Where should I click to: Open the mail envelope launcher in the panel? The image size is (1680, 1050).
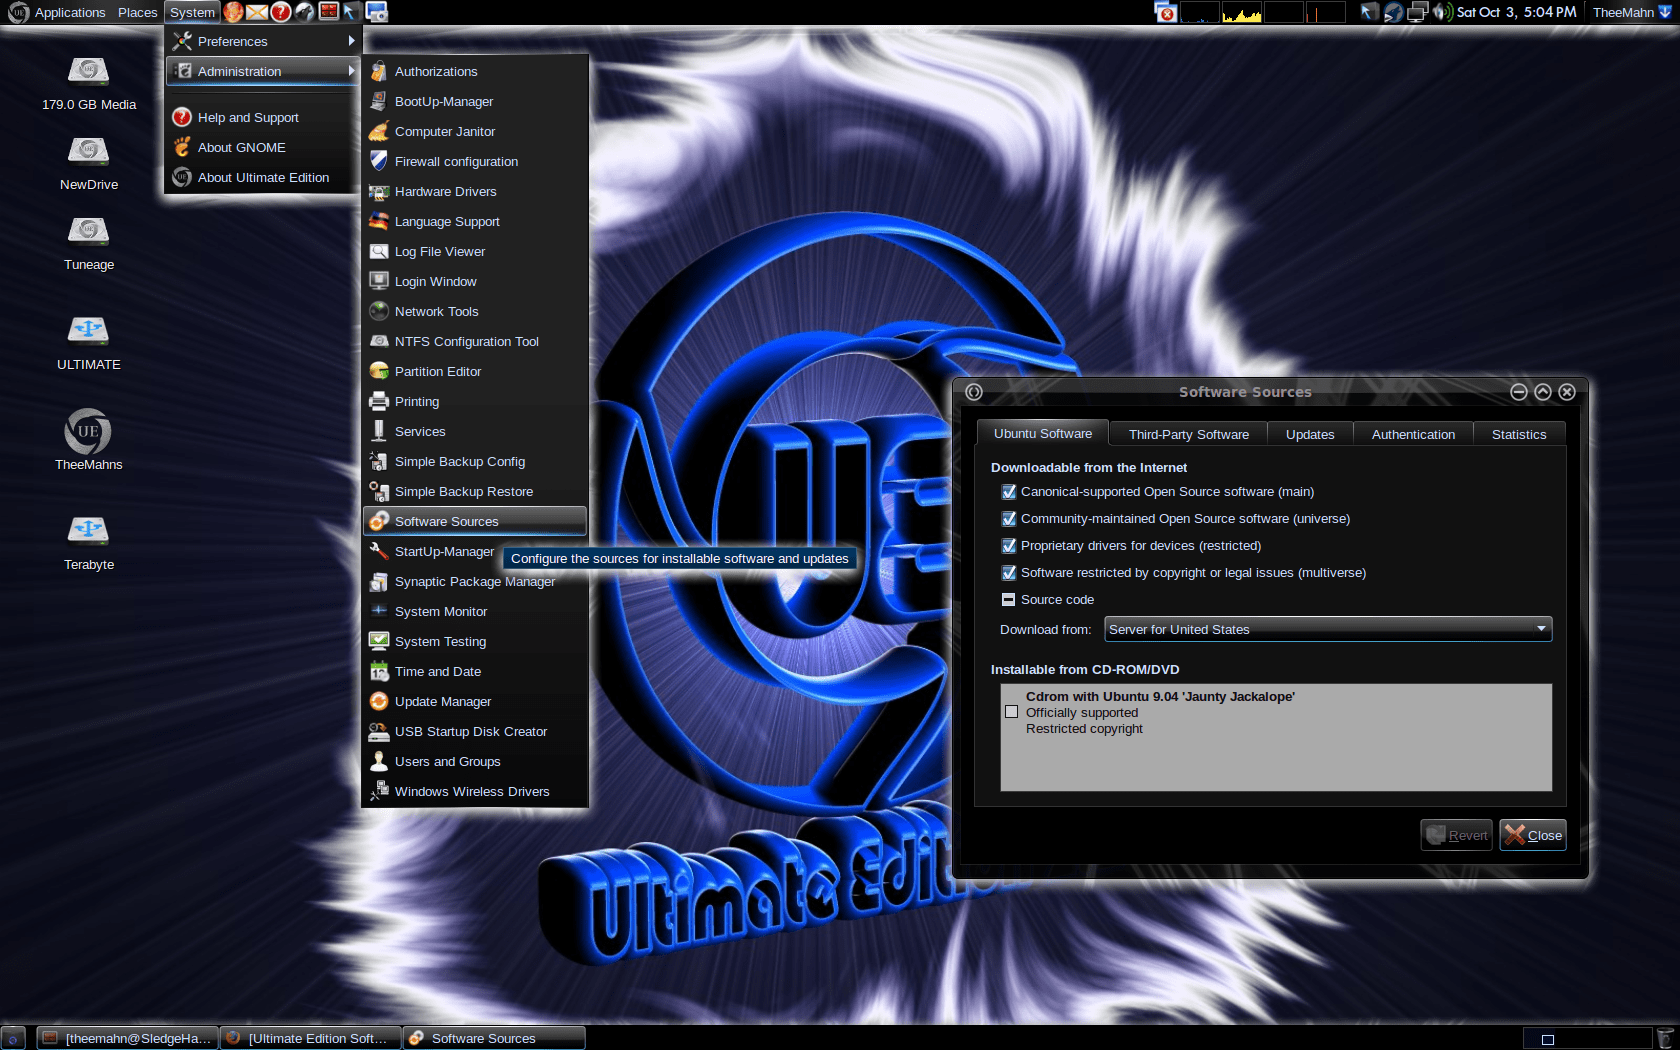pyautogui.click(x=257, y=12)
